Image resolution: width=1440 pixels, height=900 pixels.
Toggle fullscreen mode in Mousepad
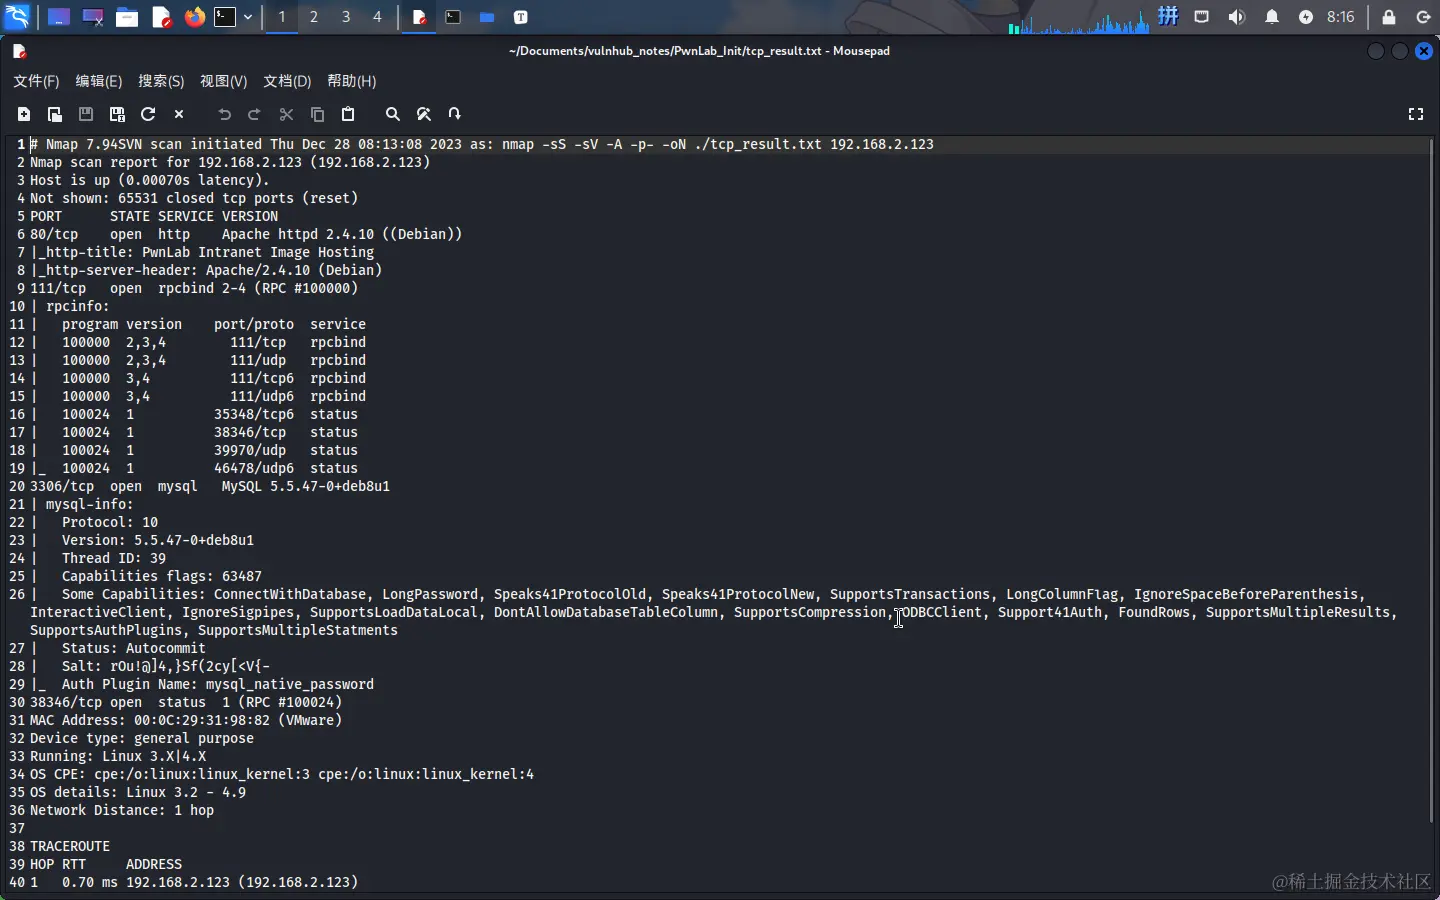click(x=1416, y=114)
